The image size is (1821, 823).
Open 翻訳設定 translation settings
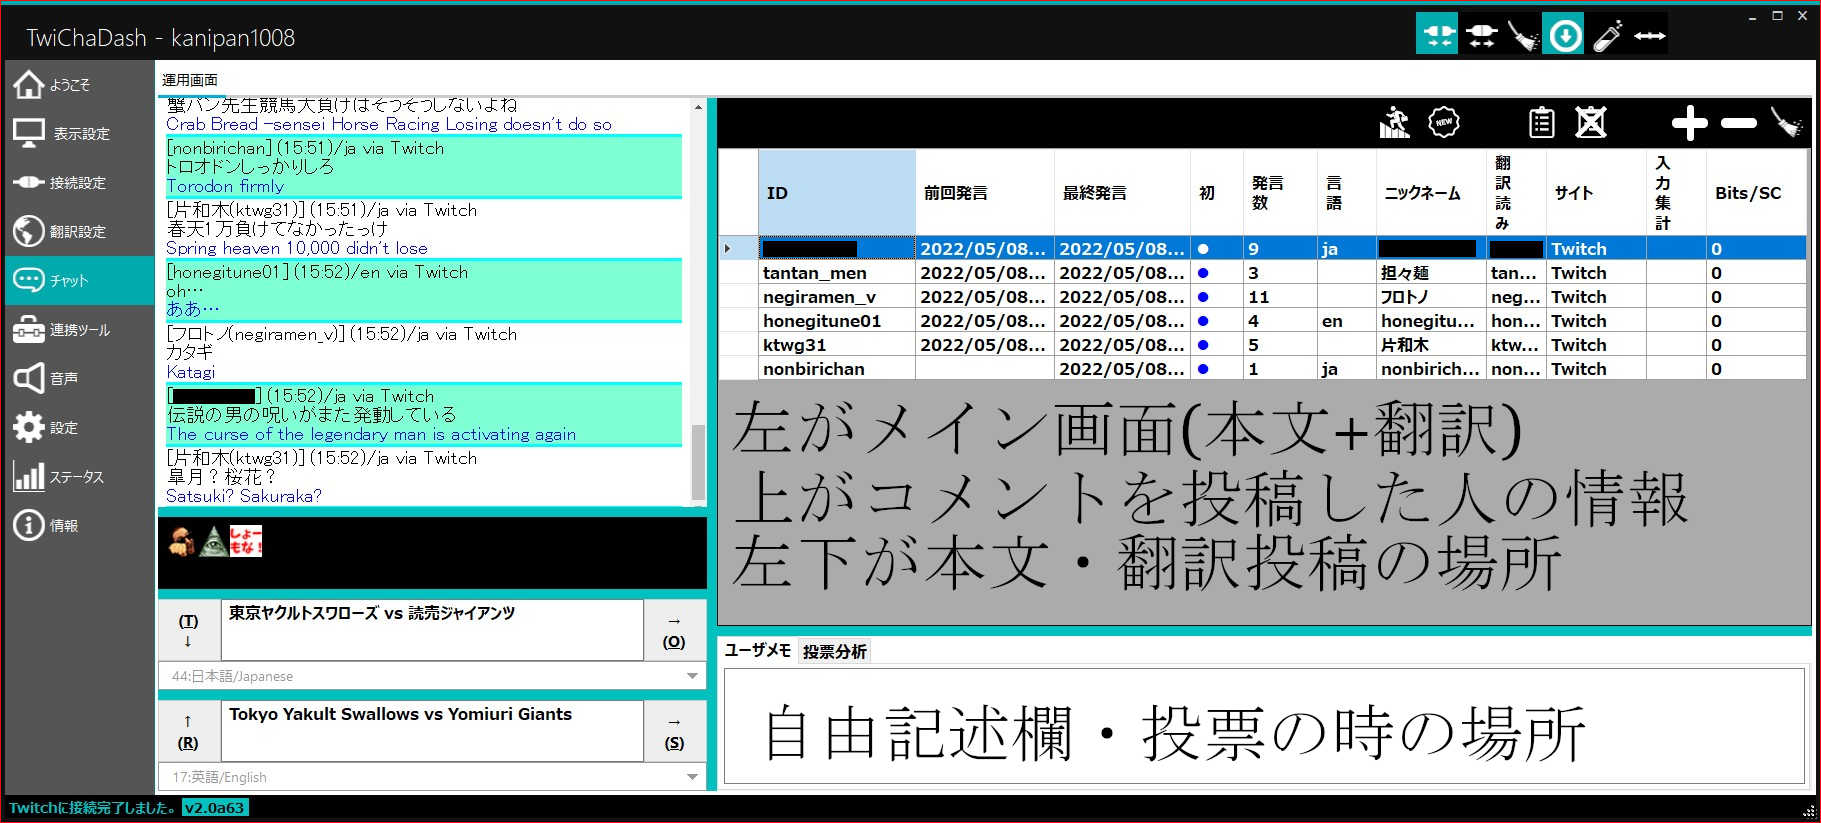[x=78, y=231]
